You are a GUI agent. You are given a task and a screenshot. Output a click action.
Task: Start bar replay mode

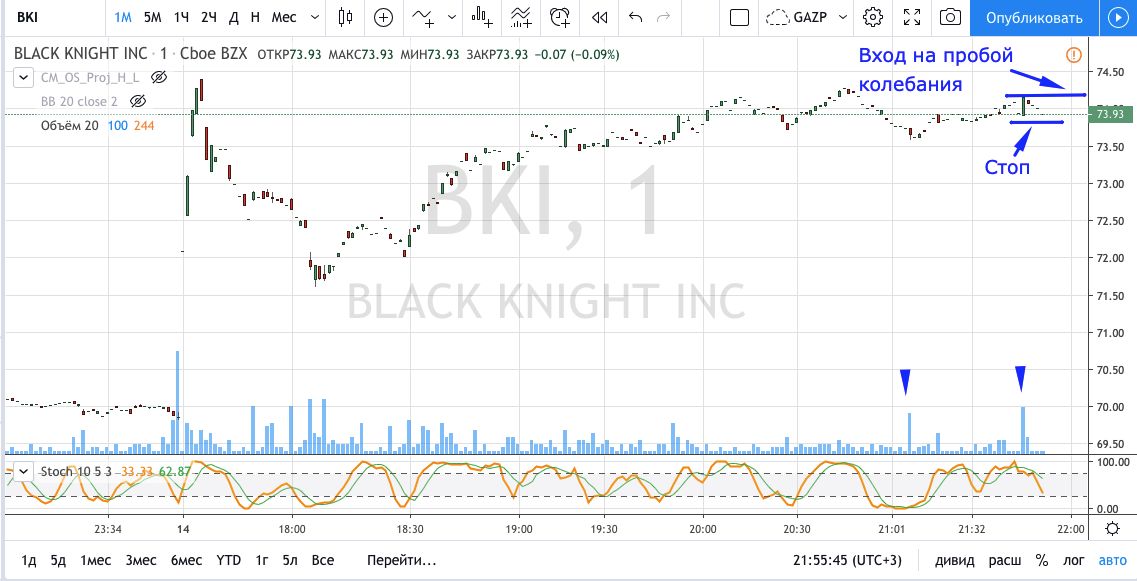(x=599, y=17)
